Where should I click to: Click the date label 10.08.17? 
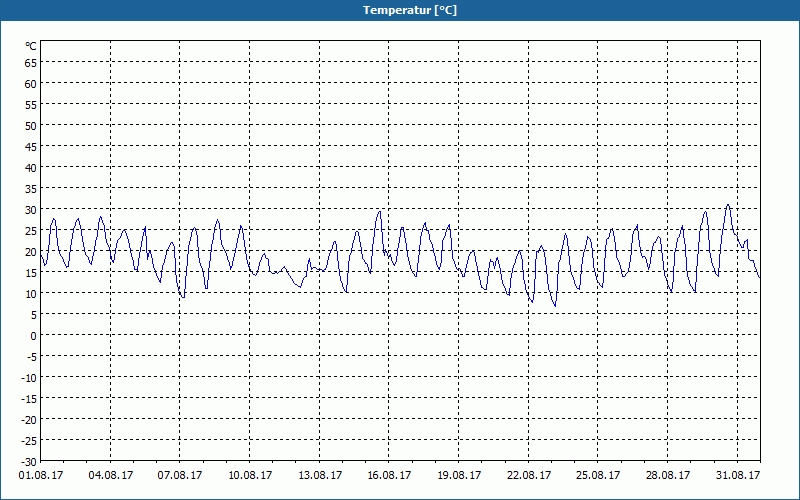(x=249, y=475)
